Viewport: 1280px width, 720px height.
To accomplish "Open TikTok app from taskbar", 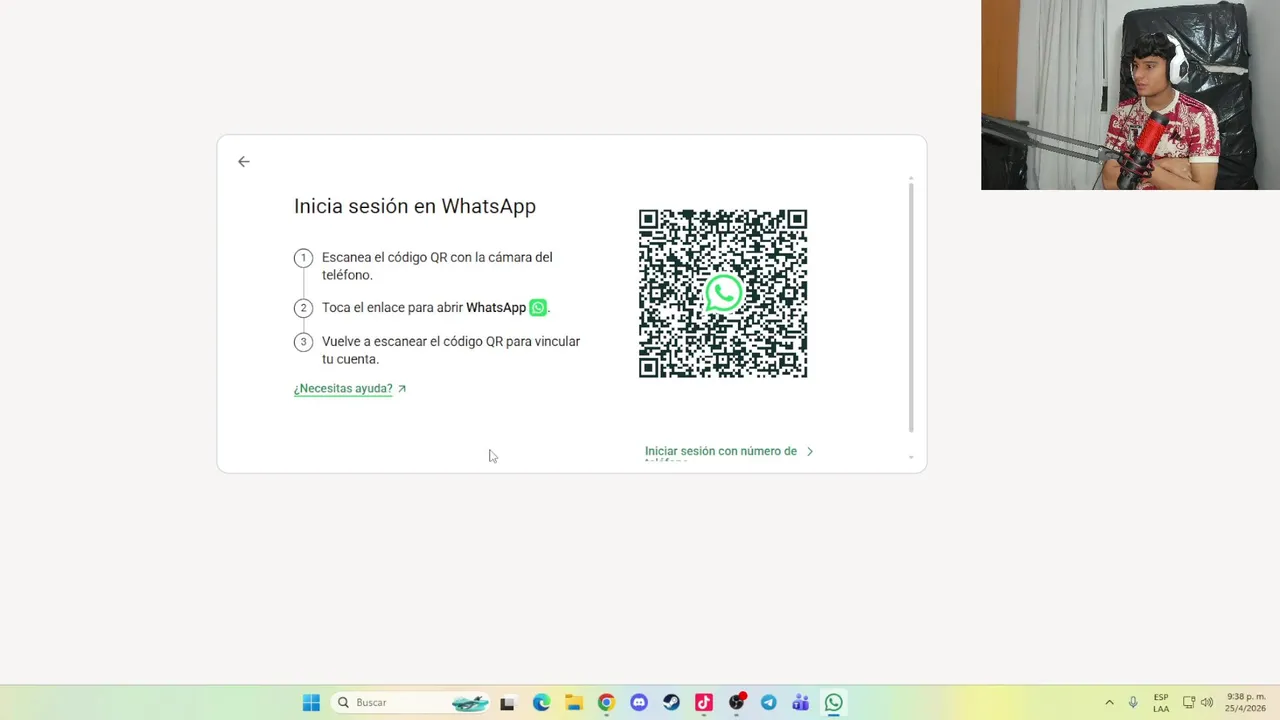I will pyautogui.click(x=703, y=703).
